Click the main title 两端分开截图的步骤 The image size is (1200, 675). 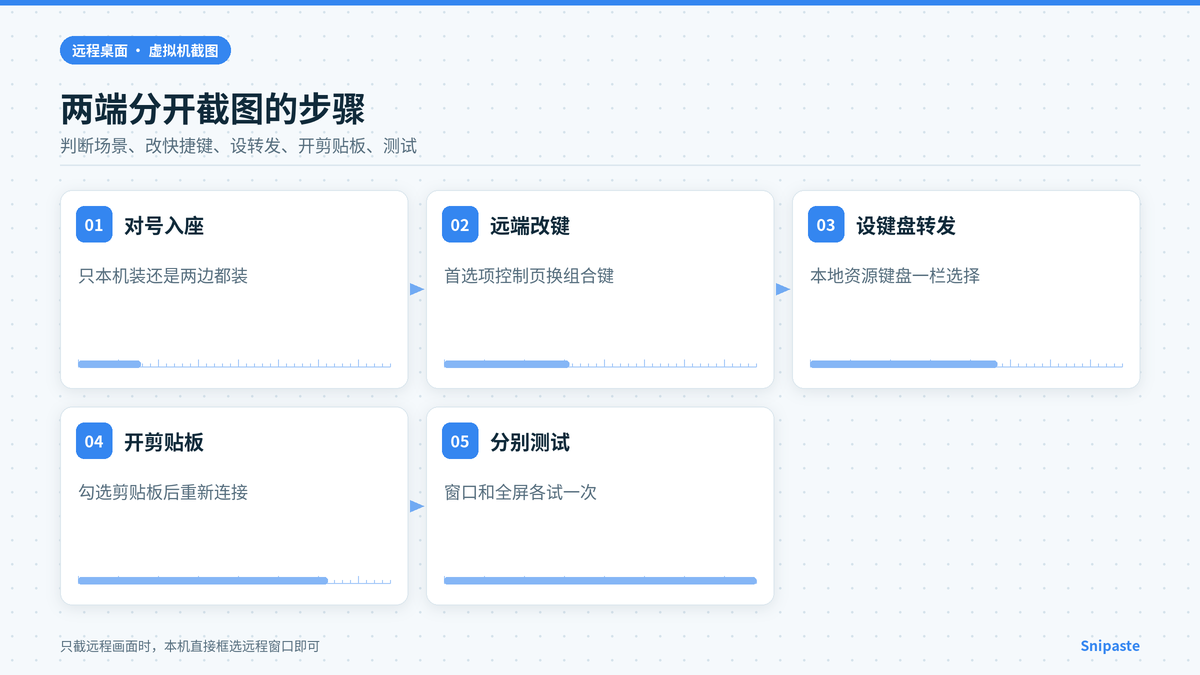tap(212, 109)
